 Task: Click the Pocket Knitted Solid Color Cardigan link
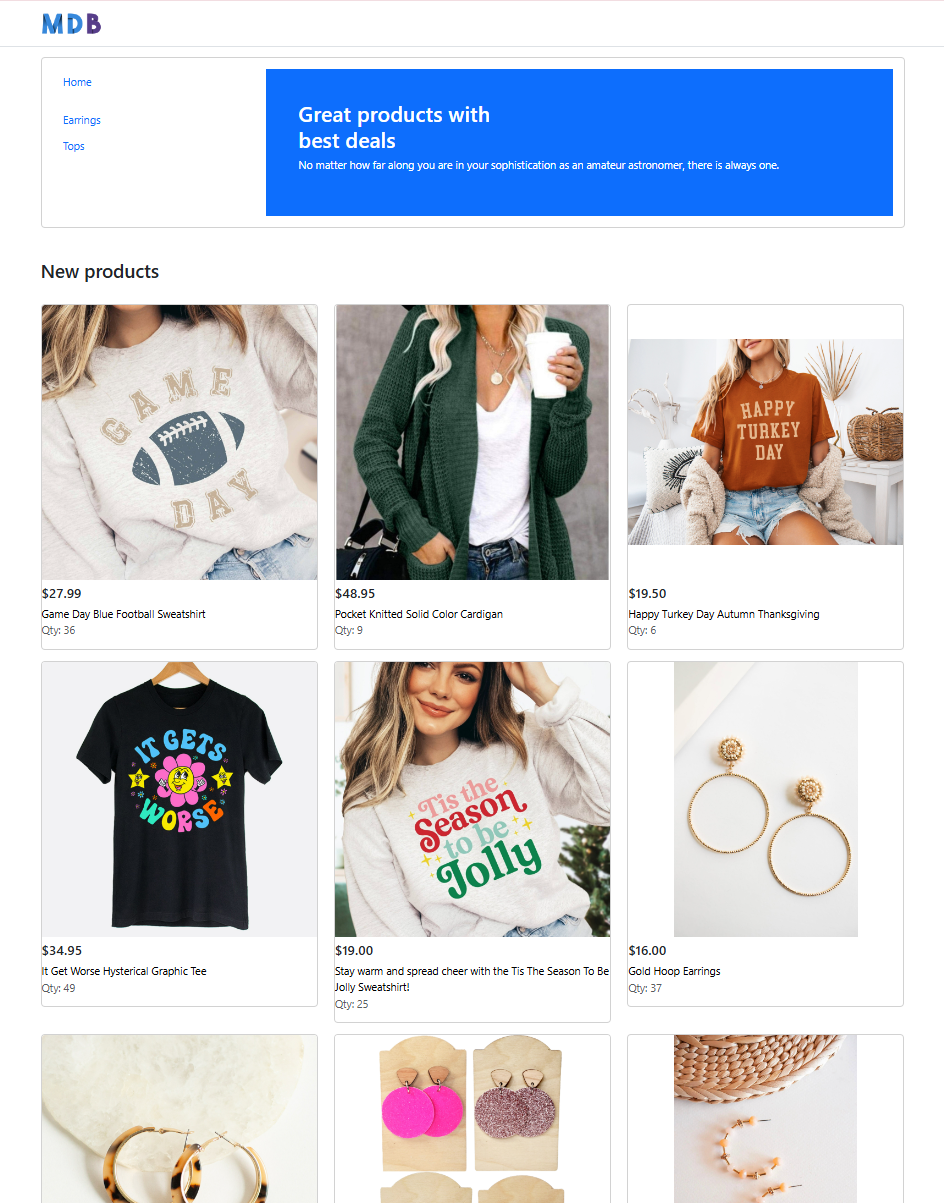(x=419, y=614)
